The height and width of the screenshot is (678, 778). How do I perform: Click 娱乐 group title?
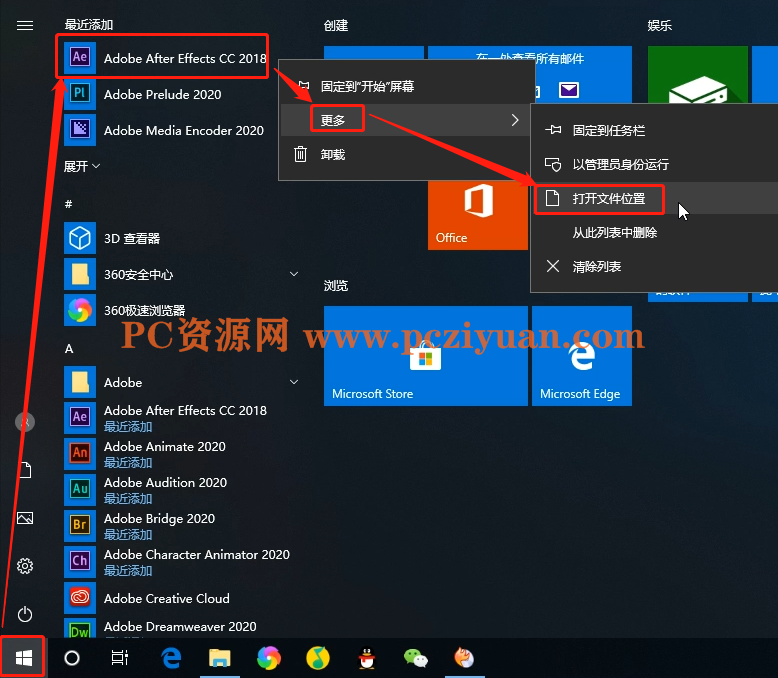[x=659, y=25]
